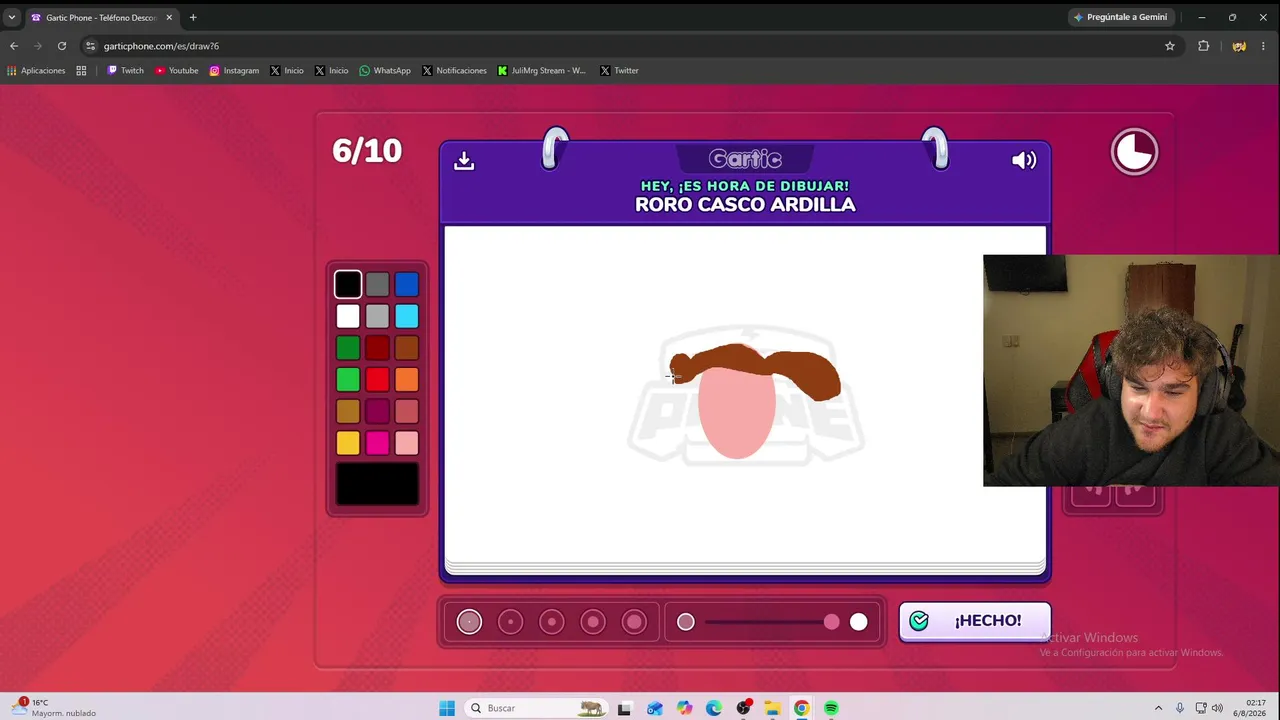Pick the white color swatch

click(348, 316)
